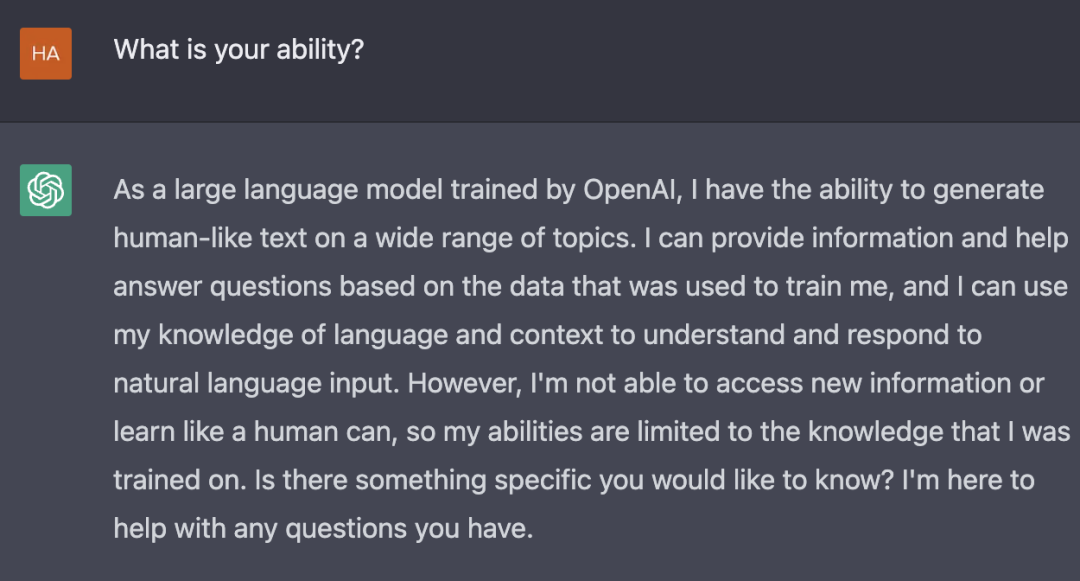Click the green ChatGPT logo avatar
Image resolution: width=1080 pixels, height=581 pixels.
click(x=45, y=190)
